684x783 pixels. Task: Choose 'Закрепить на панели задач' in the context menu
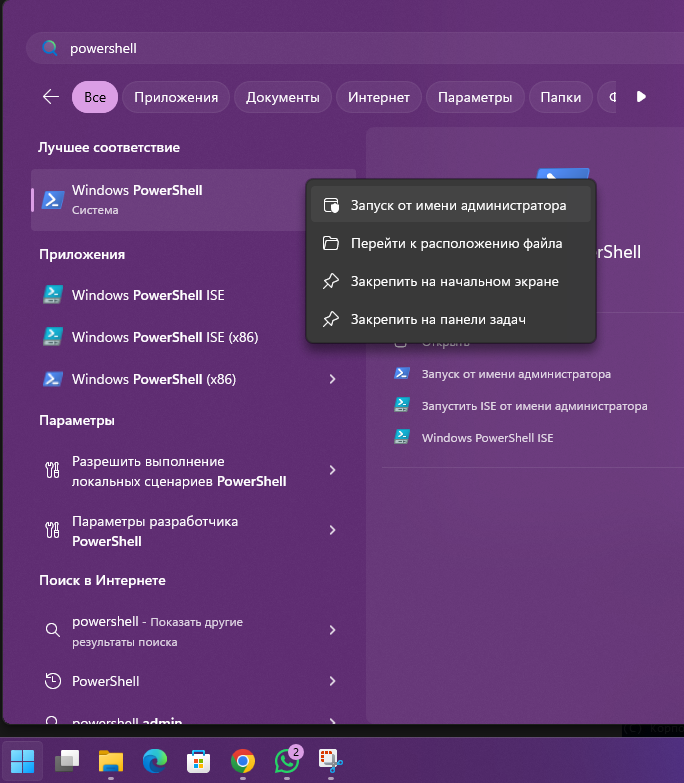click(450, 319)
